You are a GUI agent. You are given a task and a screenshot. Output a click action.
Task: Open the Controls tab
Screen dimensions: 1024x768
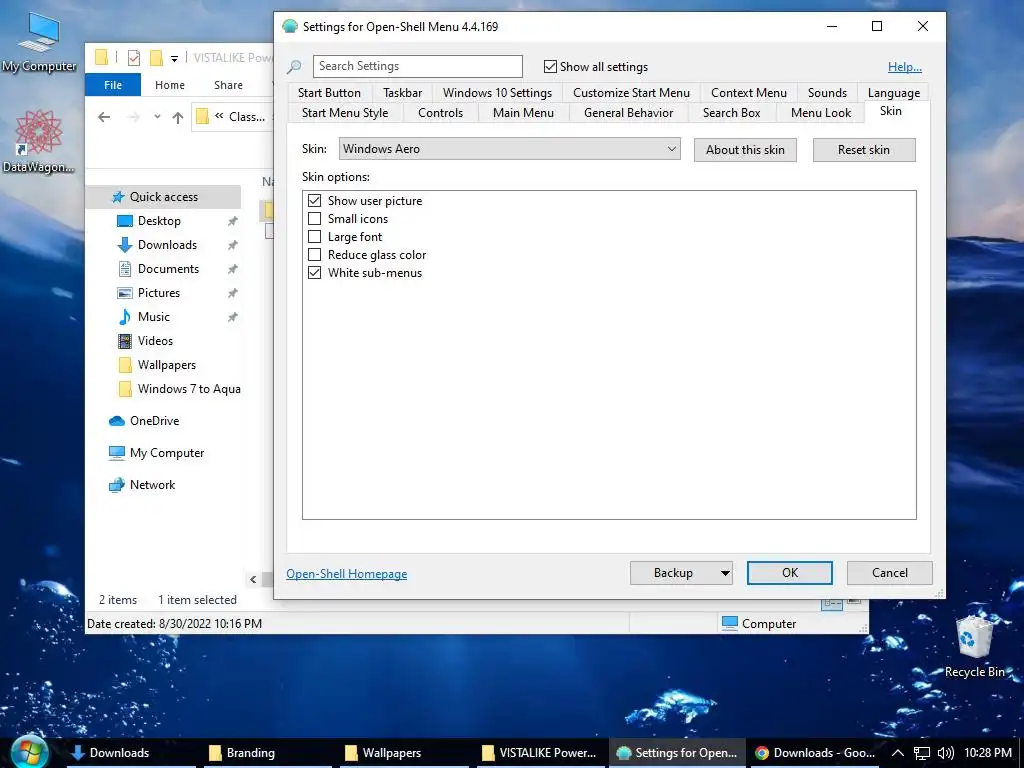[440, 113]
